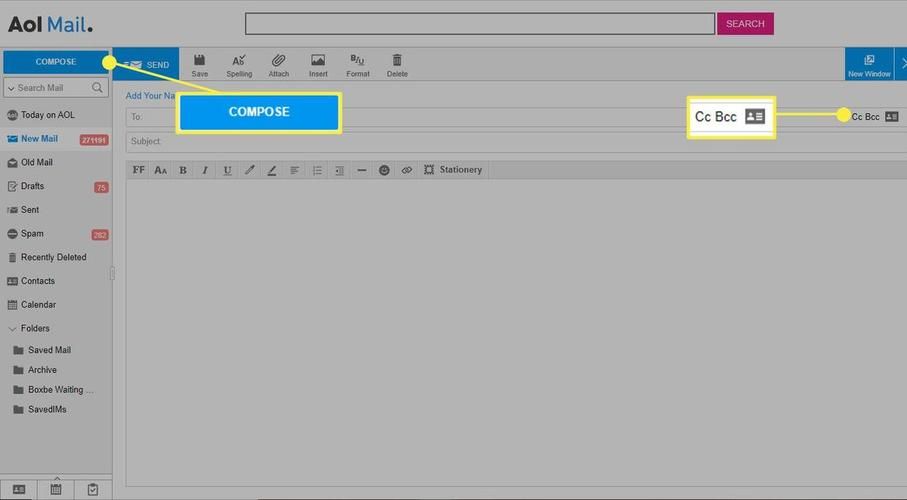Toggle bold formatting
Screen dimensions: 907x500
click(183, 170)
